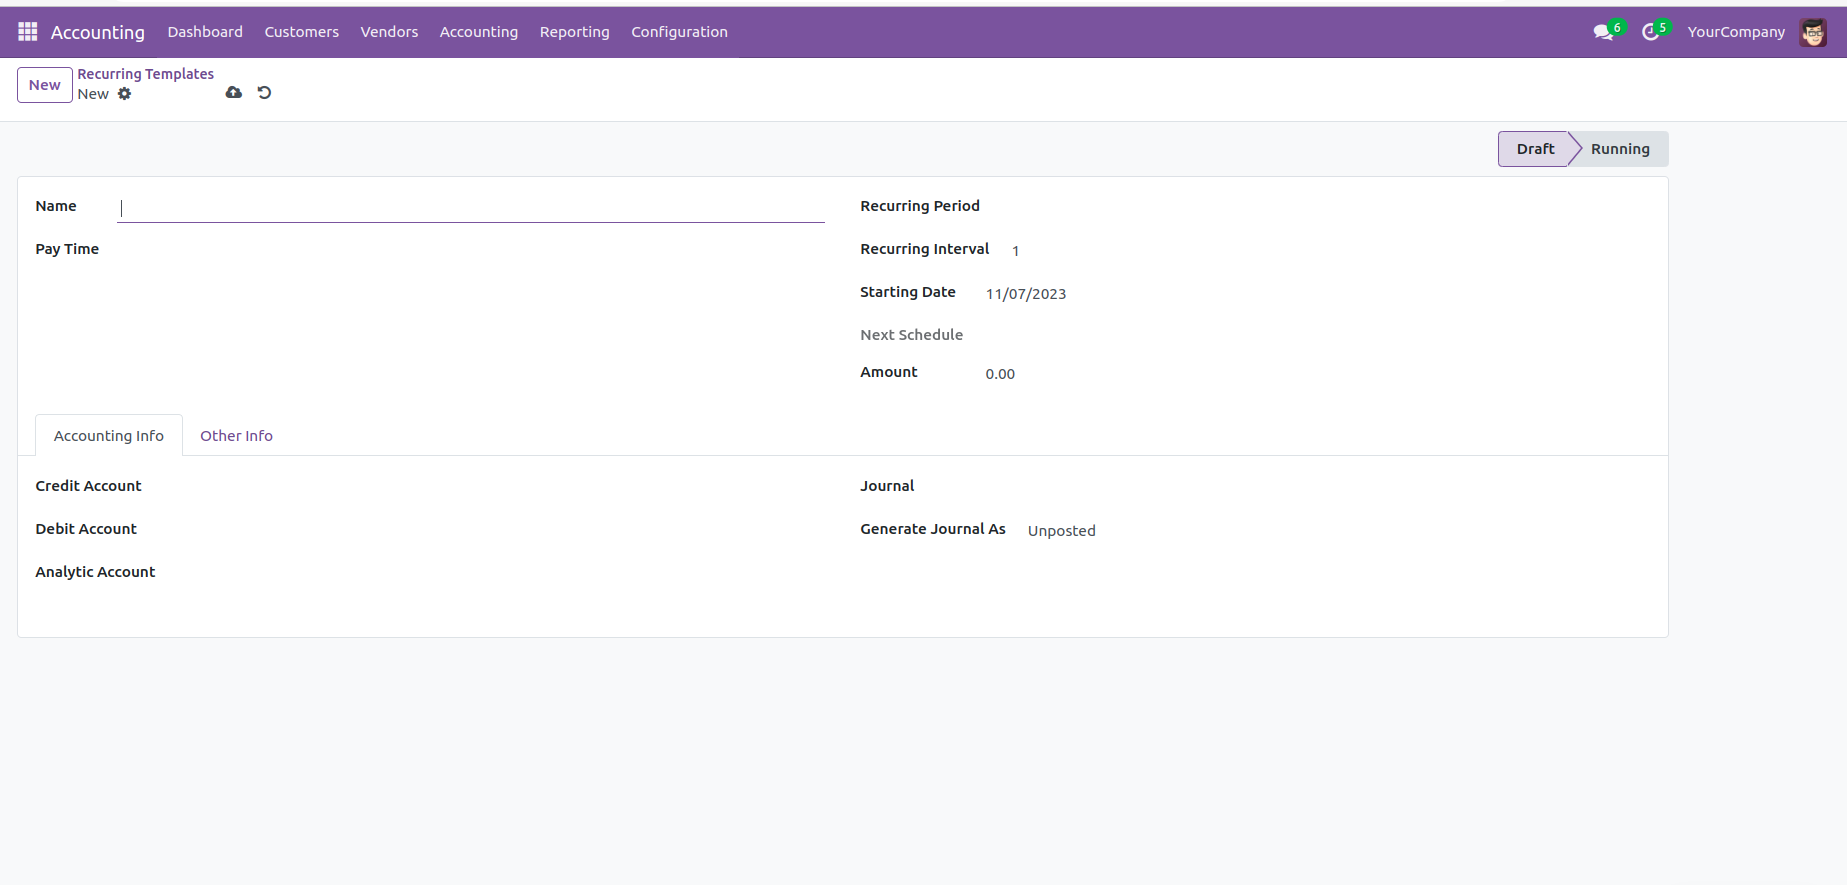Switch company via YourCompany selector
The height and width of the screenshot is (885, 1847).
tap(1735, 32)
